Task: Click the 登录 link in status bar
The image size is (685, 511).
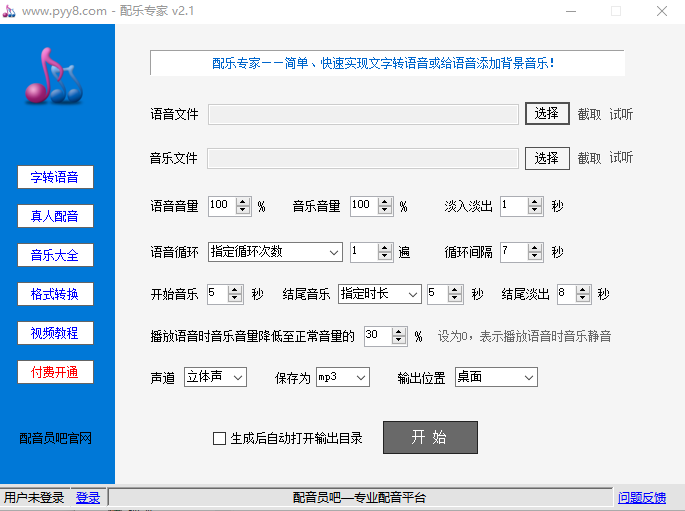Action: click(88, 497)
